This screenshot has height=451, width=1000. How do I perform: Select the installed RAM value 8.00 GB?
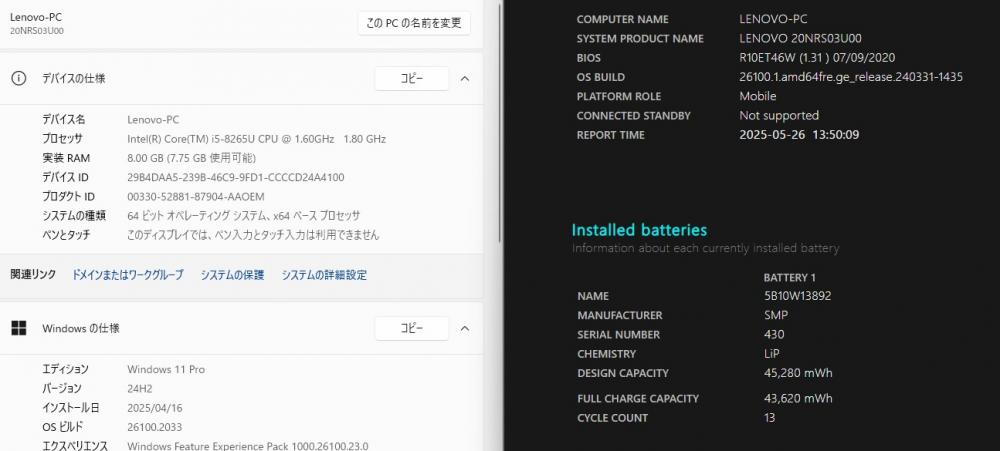[191, 158]
